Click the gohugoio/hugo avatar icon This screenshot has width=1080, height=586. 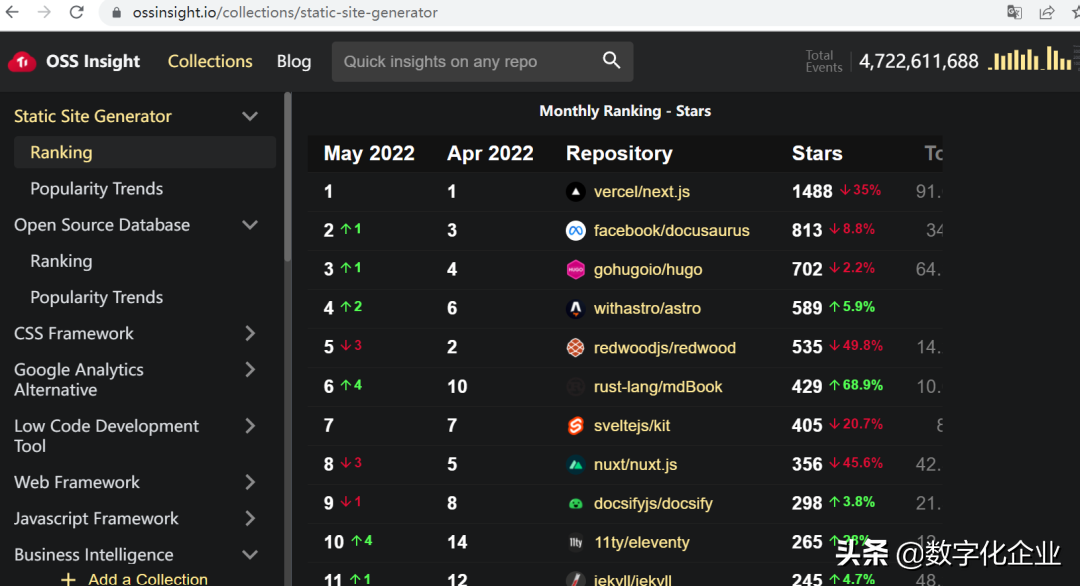point(575,270)
